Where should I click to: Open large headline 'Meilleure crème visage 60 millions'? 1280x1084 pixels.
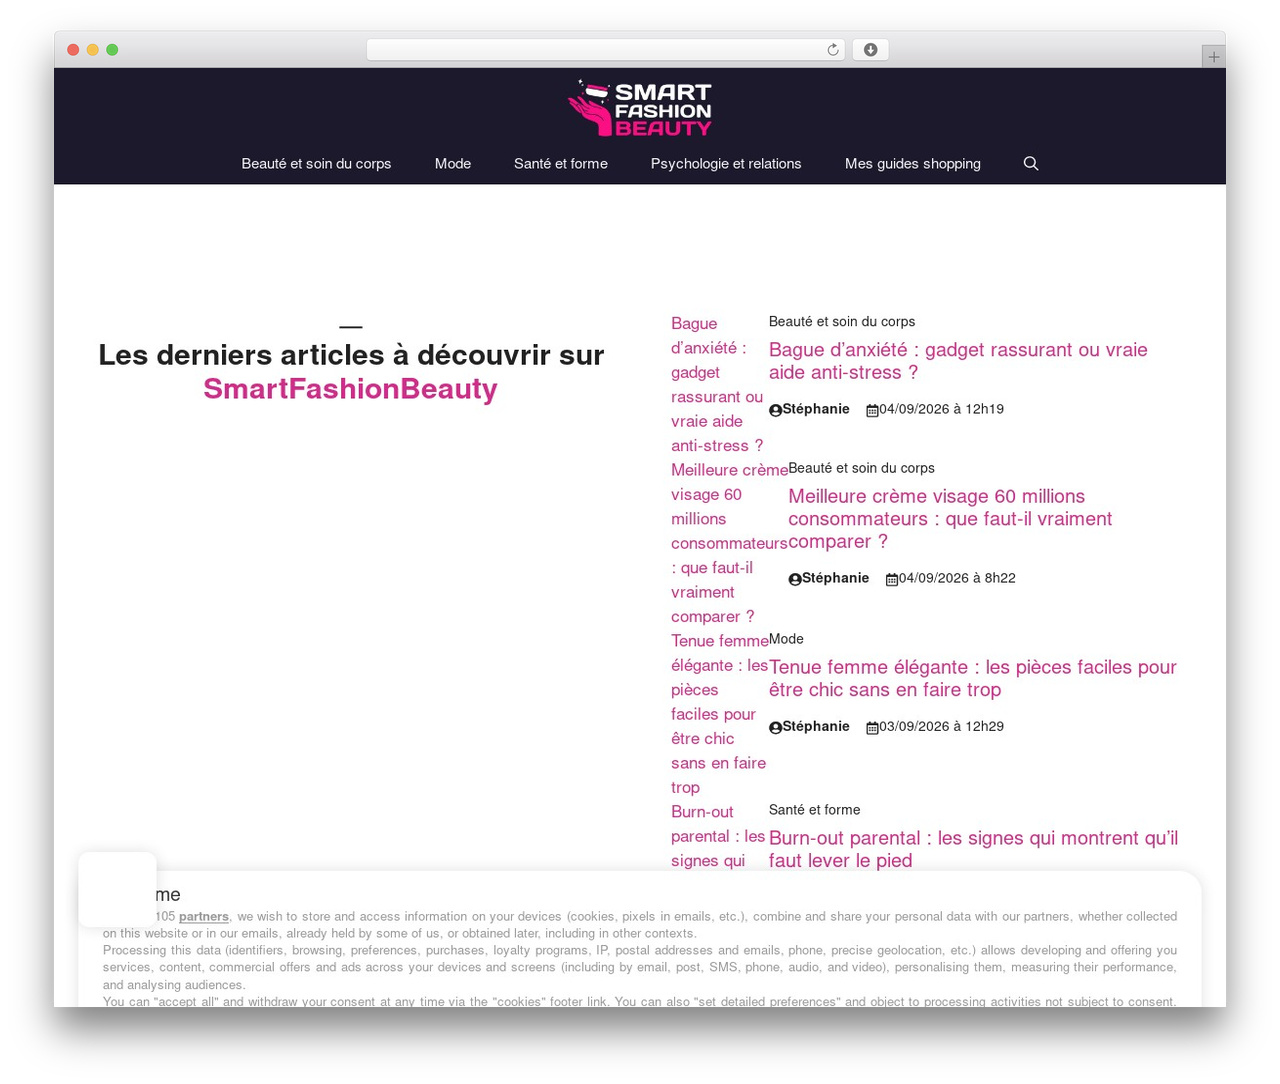pos(950,519)
